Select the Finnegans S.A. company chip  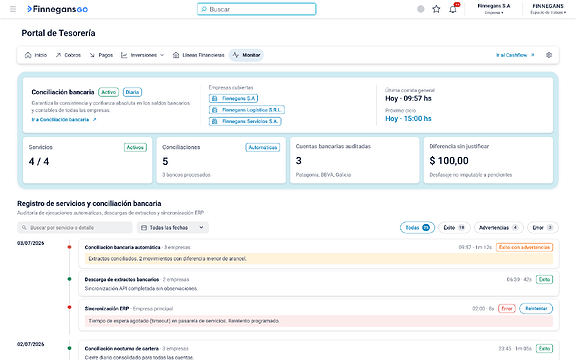click(x=234, y=98)
